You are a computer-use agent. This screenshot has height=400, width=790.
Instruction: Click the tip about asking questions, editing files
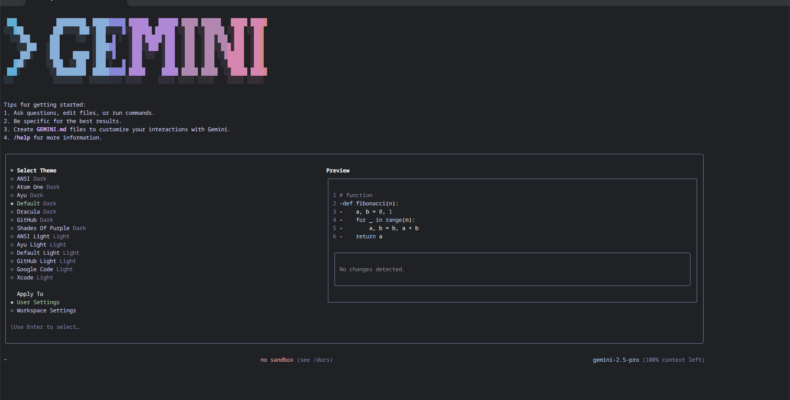tap(84, 113)
